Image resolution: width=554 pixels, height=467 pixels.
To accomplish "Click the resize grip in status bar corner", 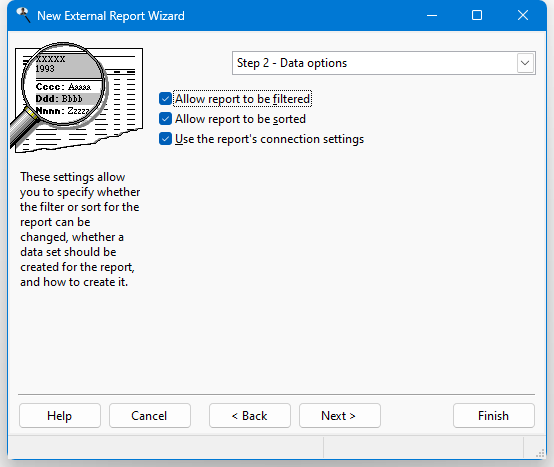I will coord(540,453).
